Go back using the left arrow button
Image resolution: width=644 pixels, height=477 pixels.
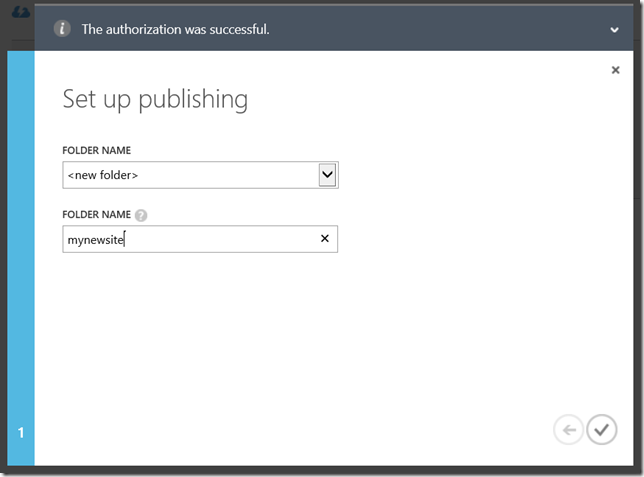[568, 430]
